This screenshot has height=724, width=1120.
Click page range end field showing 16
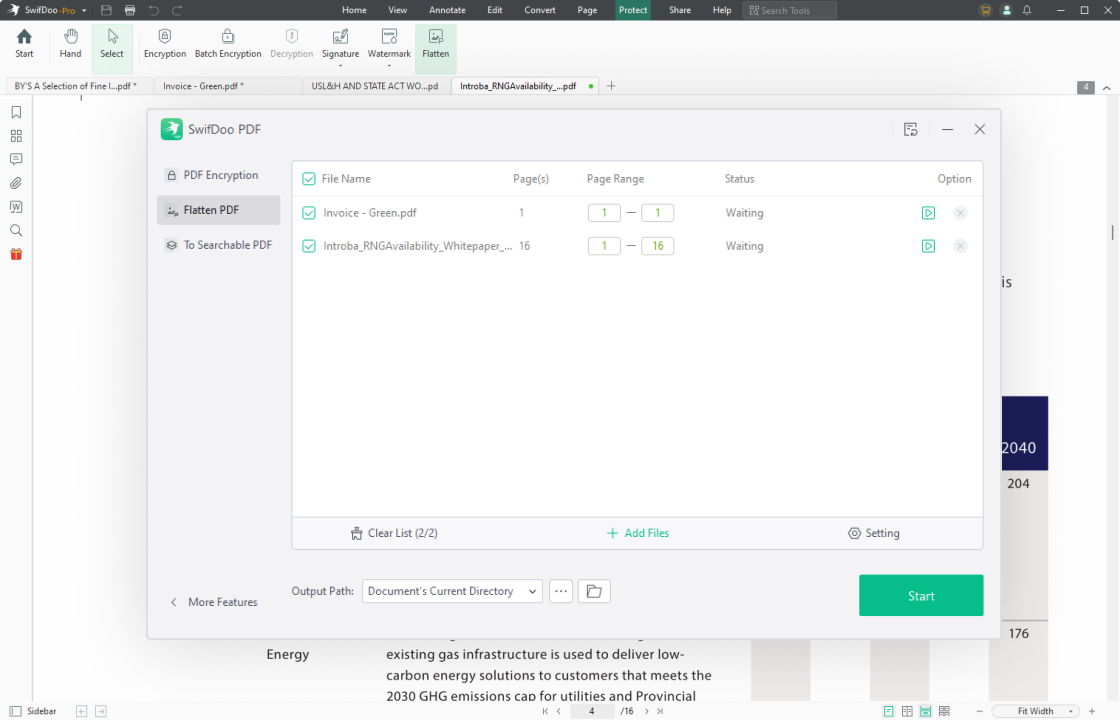click(x=657, y=246)
